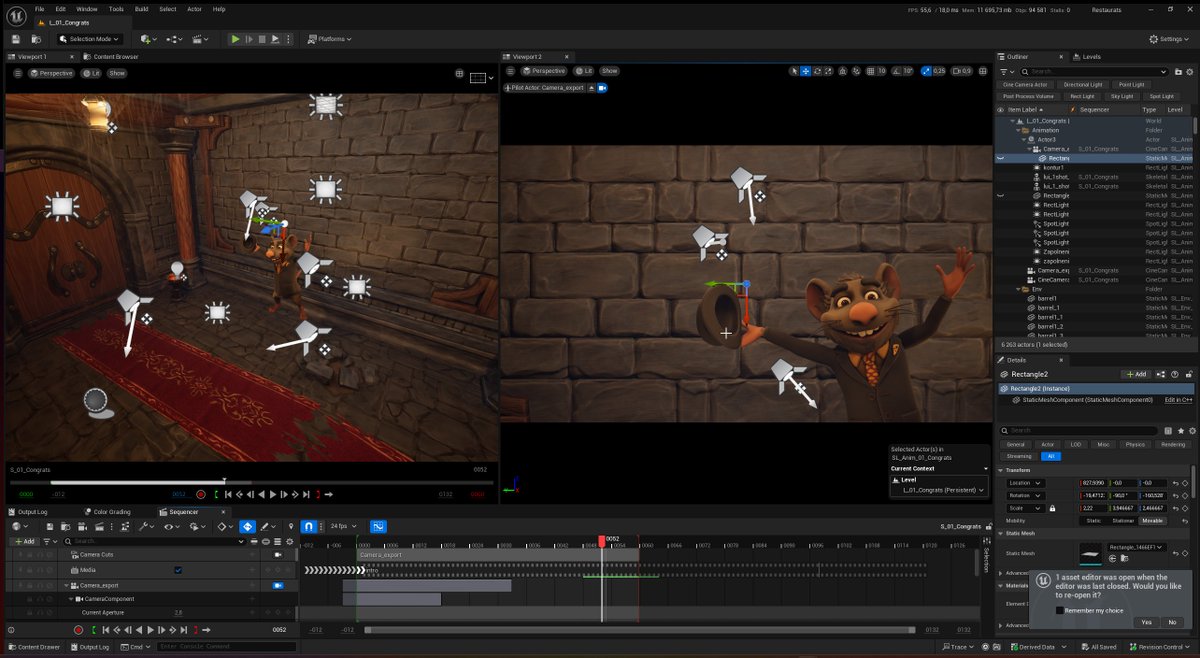Click No in the re-open prompt
The height and width of the screenshot is (658, 1200).
pyautogui.click(x=1172, y=622)
